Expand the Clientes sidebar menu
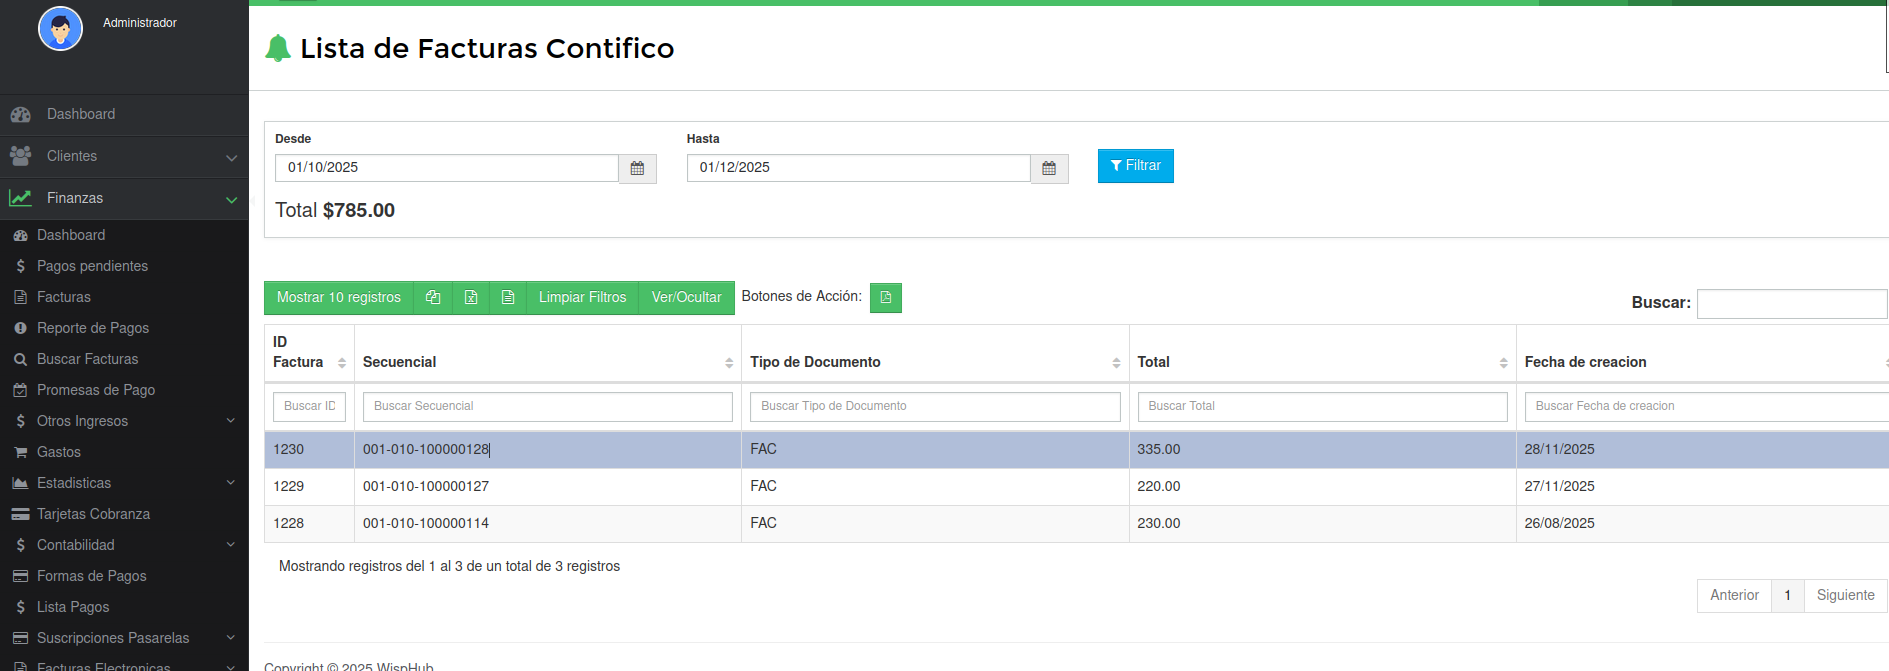The height and width of the screenshot is (671, 1889). click(124, 156)
